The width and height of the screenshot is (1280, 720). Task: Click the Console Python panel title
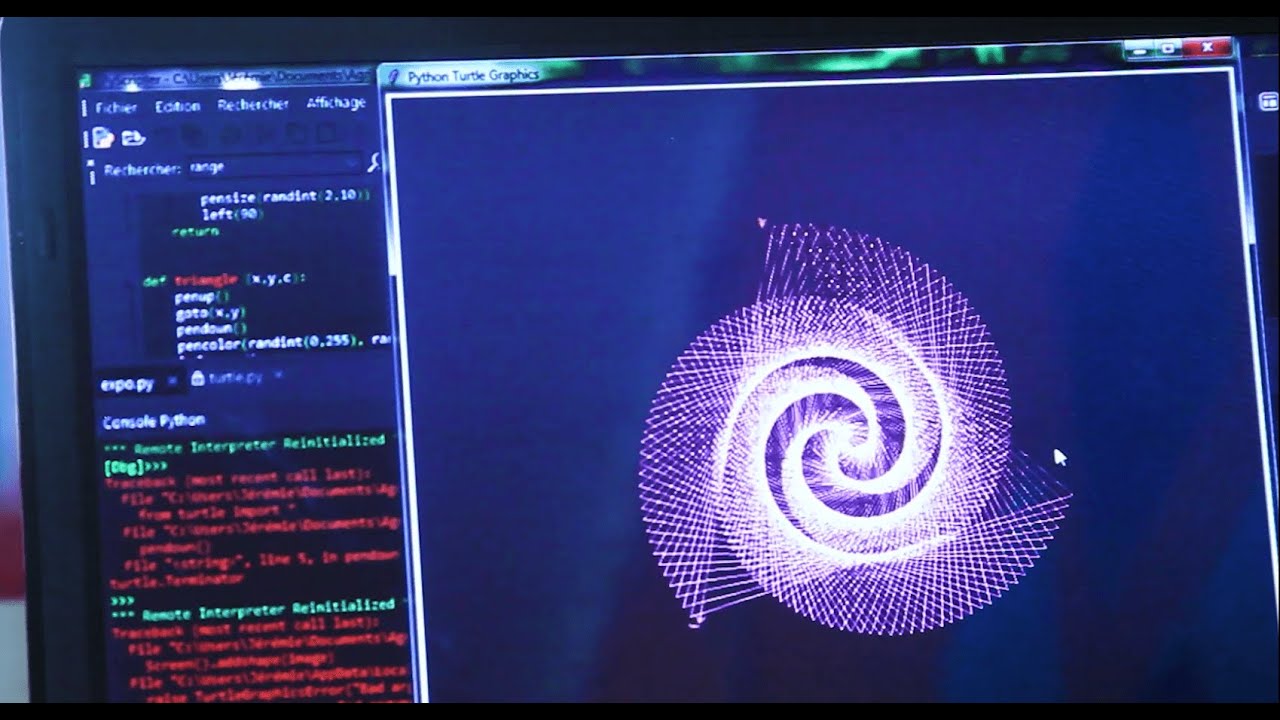(154, 421)
